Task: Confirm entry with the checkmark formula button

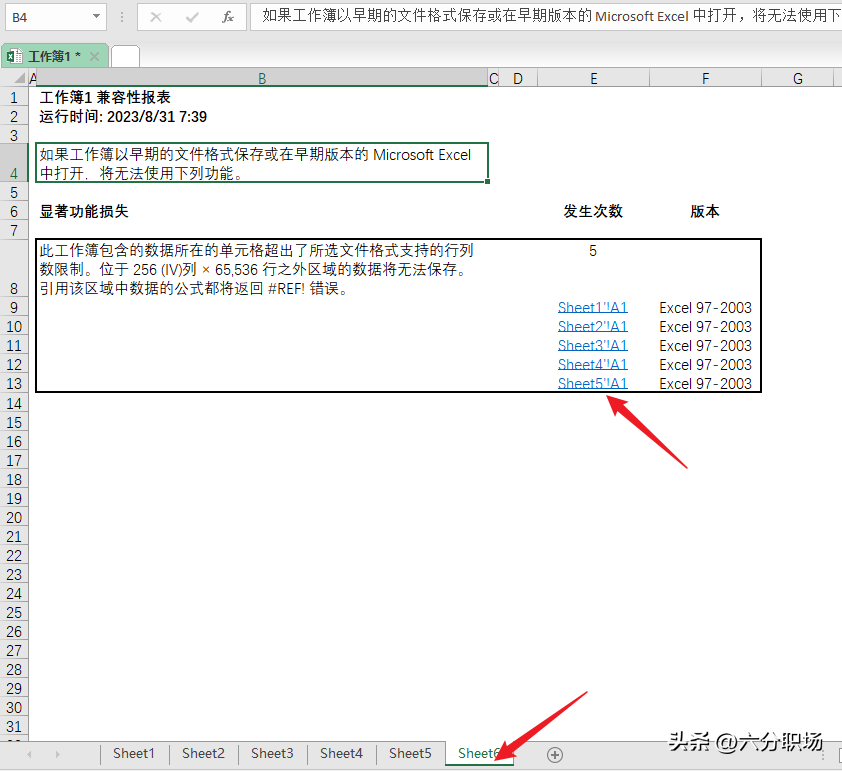Action: [192, 17]
